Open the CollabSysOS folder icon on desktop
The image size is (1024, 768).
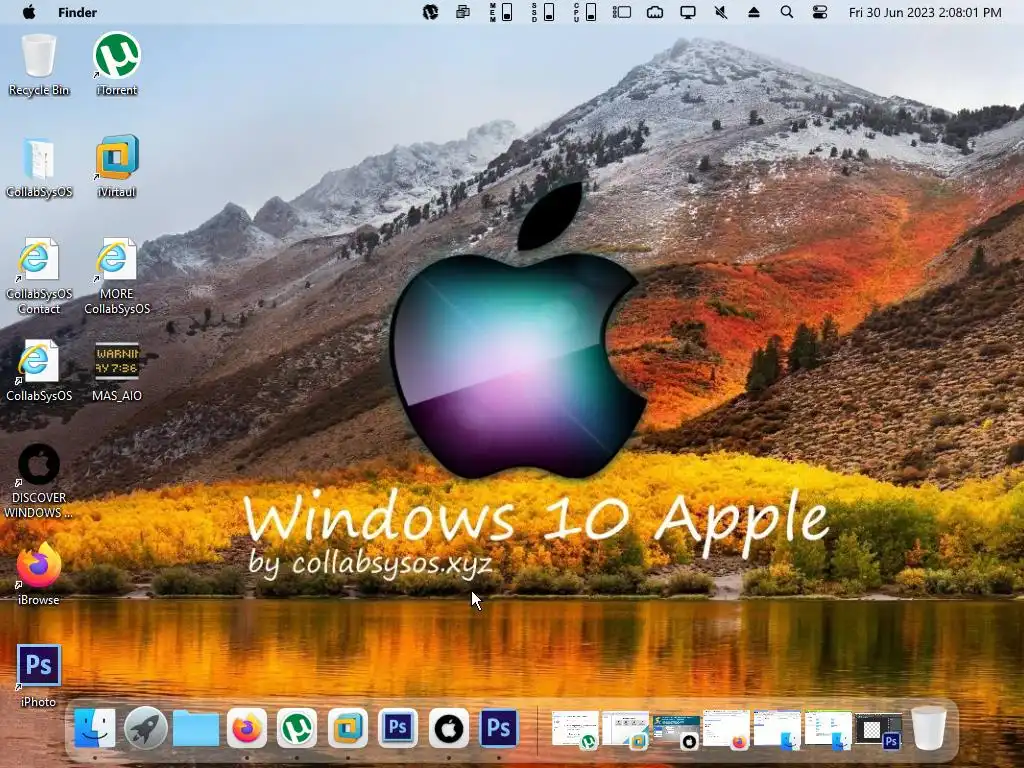point(39,167)
